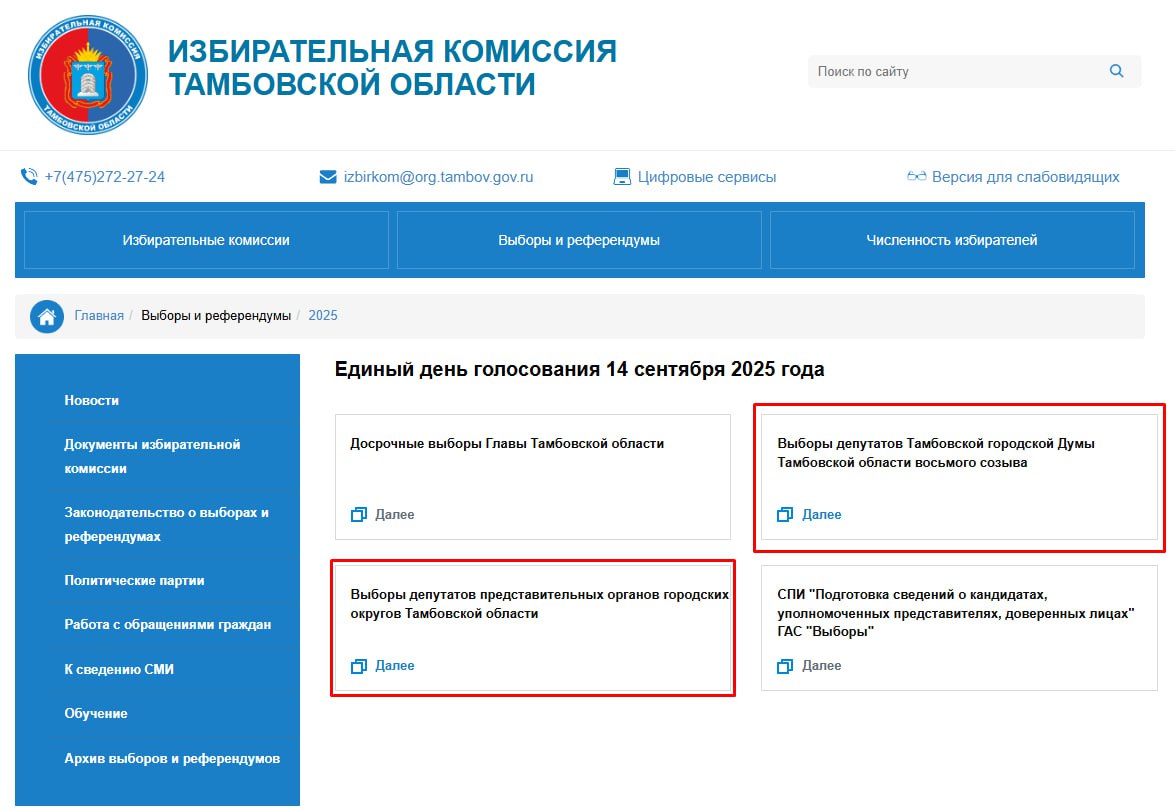1175x811 pixels.
Task: Click 2025 breadcrumb link
Action: (x=323, y=316)
